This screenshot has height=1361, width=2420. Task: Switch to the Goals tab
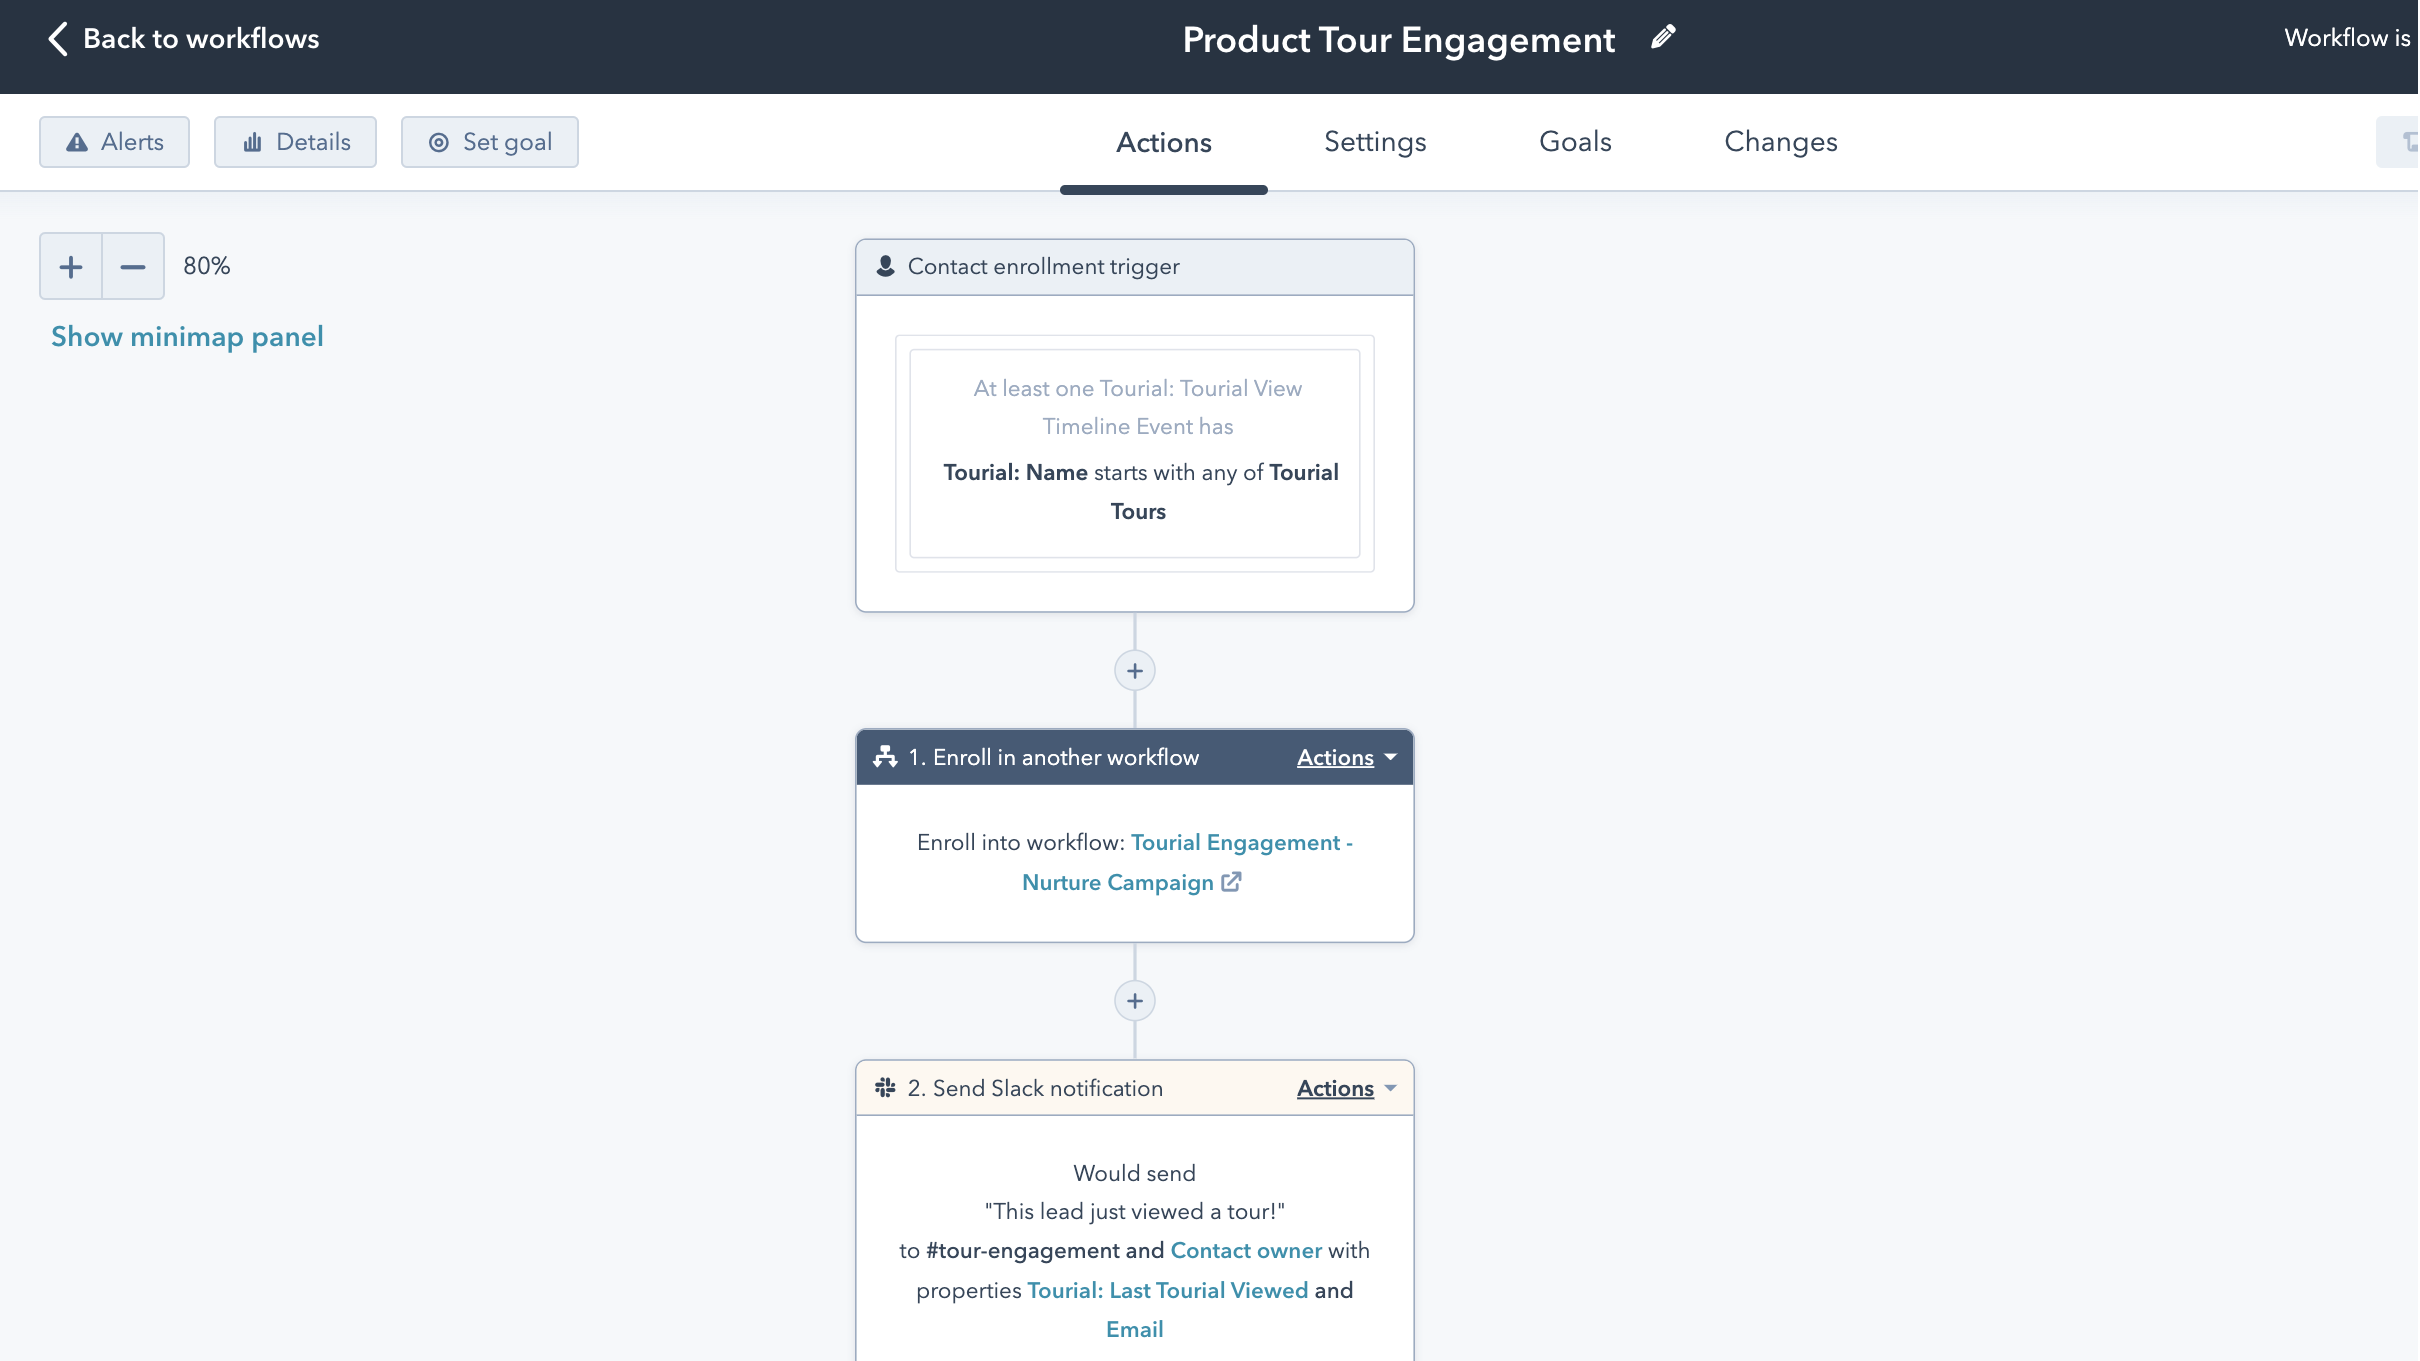(x=1575, y=142)
